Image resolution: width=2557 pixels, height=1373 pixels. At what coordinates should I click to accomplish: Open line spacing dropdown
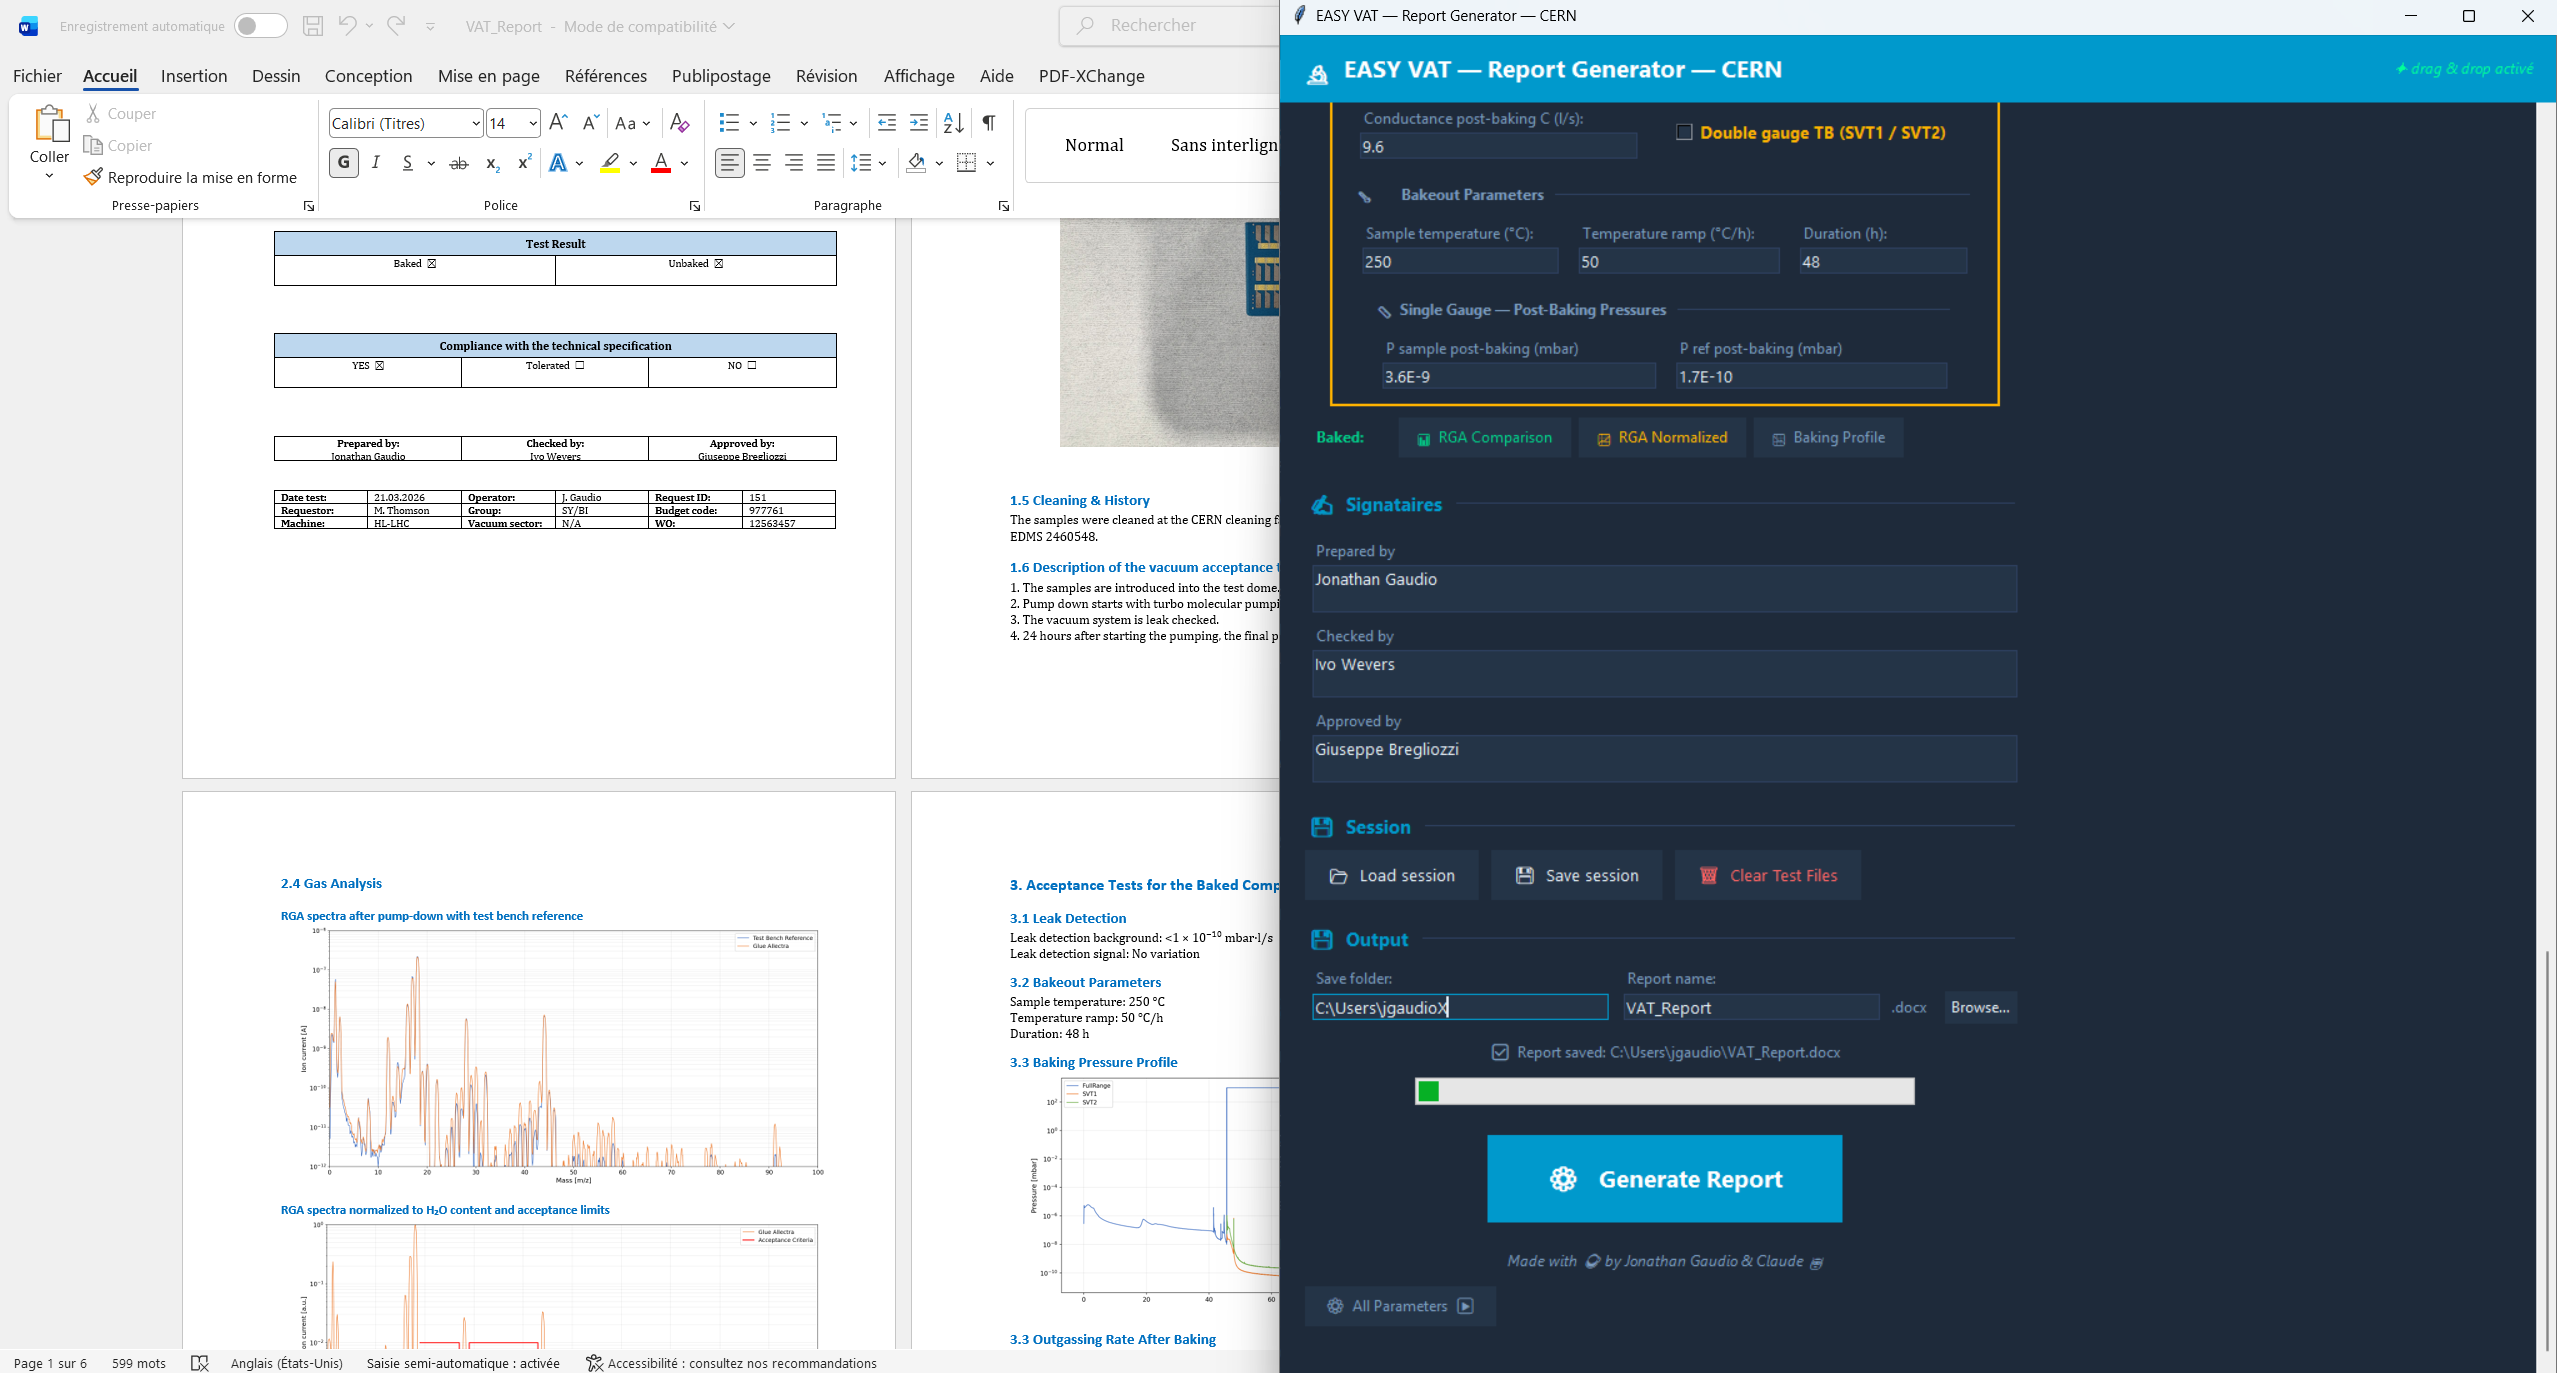(868, 163)
